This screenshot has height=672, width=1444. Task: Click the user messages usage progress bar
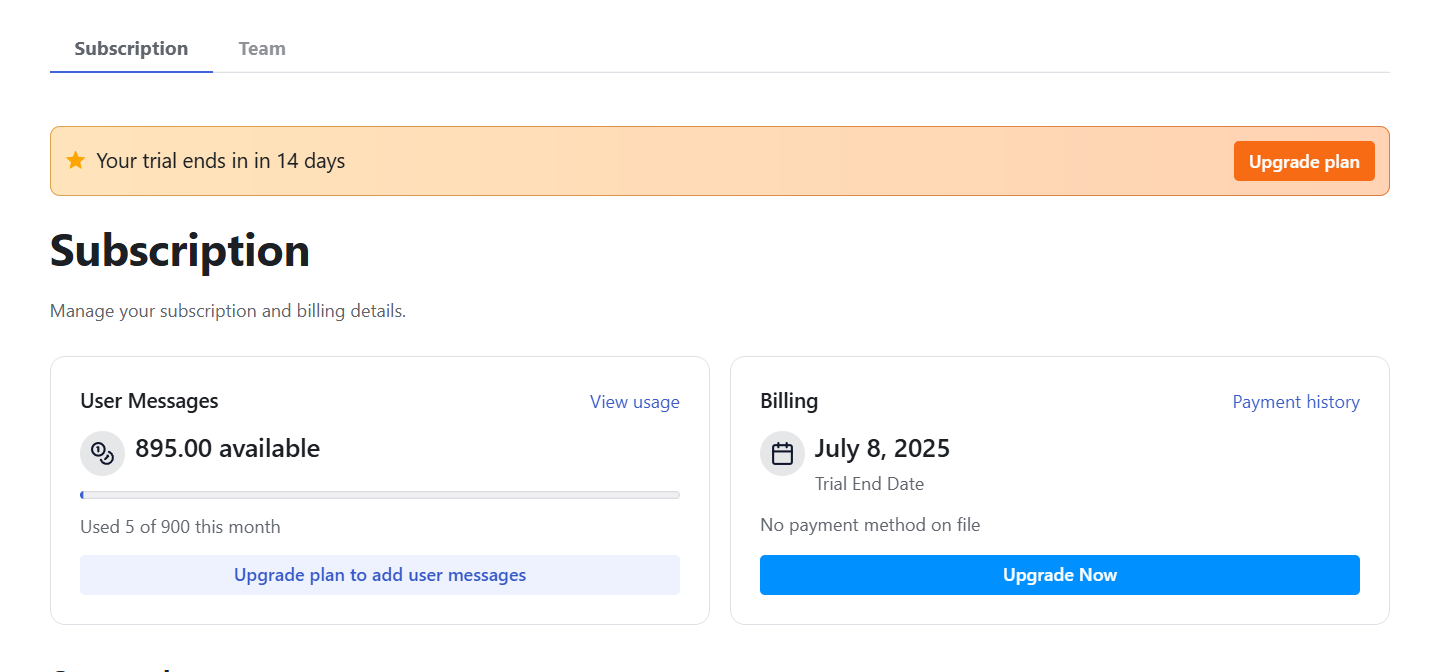pos(380,495)
